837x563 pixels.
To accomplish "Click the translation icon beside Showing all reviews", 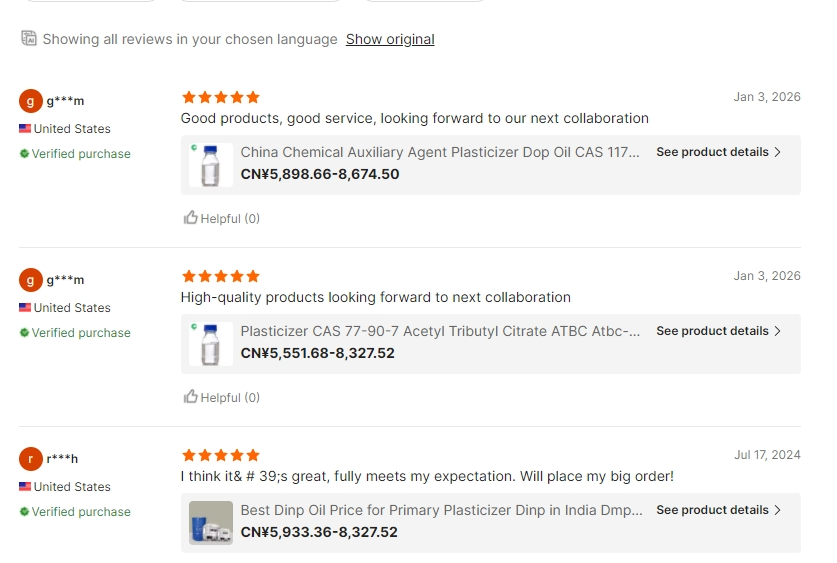I will 29,38.
